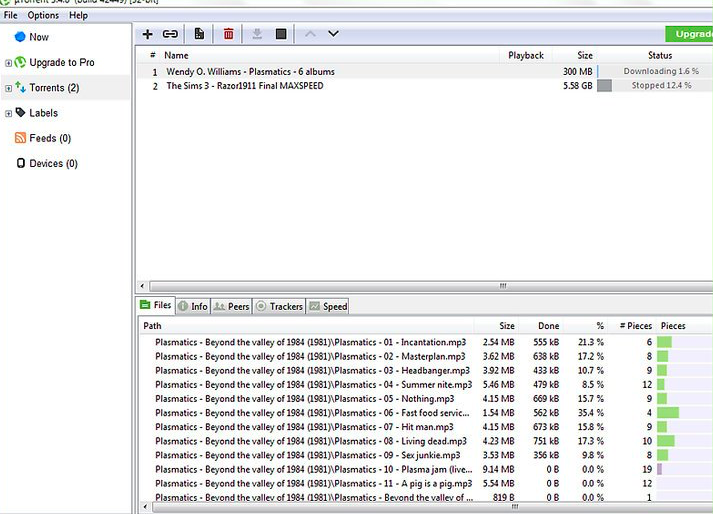The width and height of the screenshot is (713, 514).
Task: Select file 03 - Headbanger.mp3
Action: (312, 371)
